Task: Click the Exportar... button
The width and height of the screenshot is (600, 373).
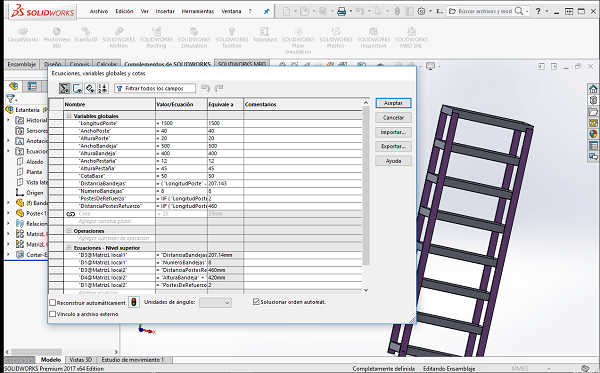Action: pos(393,147)
